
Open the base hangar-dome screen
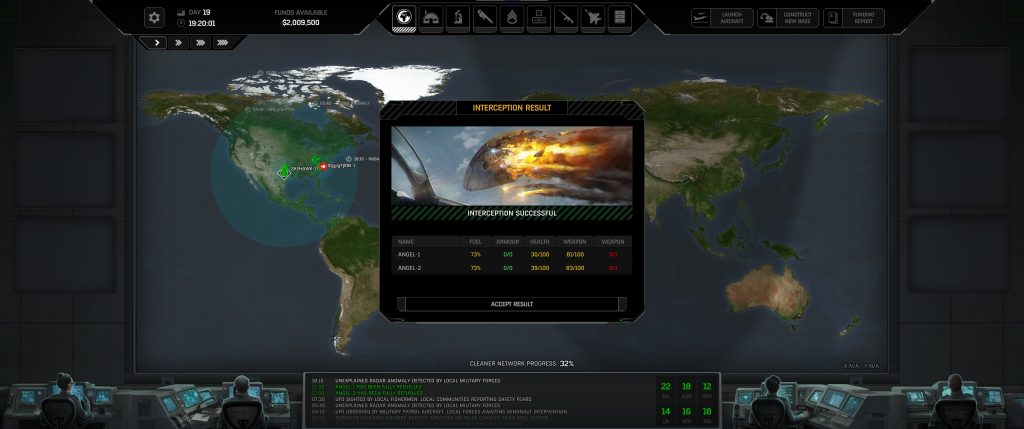pos(431,18)
